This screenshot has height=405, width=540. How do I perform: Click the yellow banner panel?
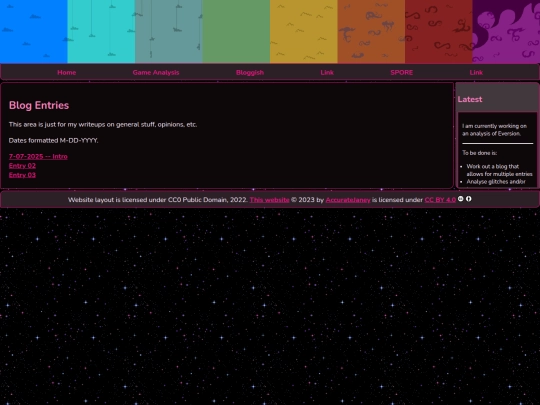point(304,31)
